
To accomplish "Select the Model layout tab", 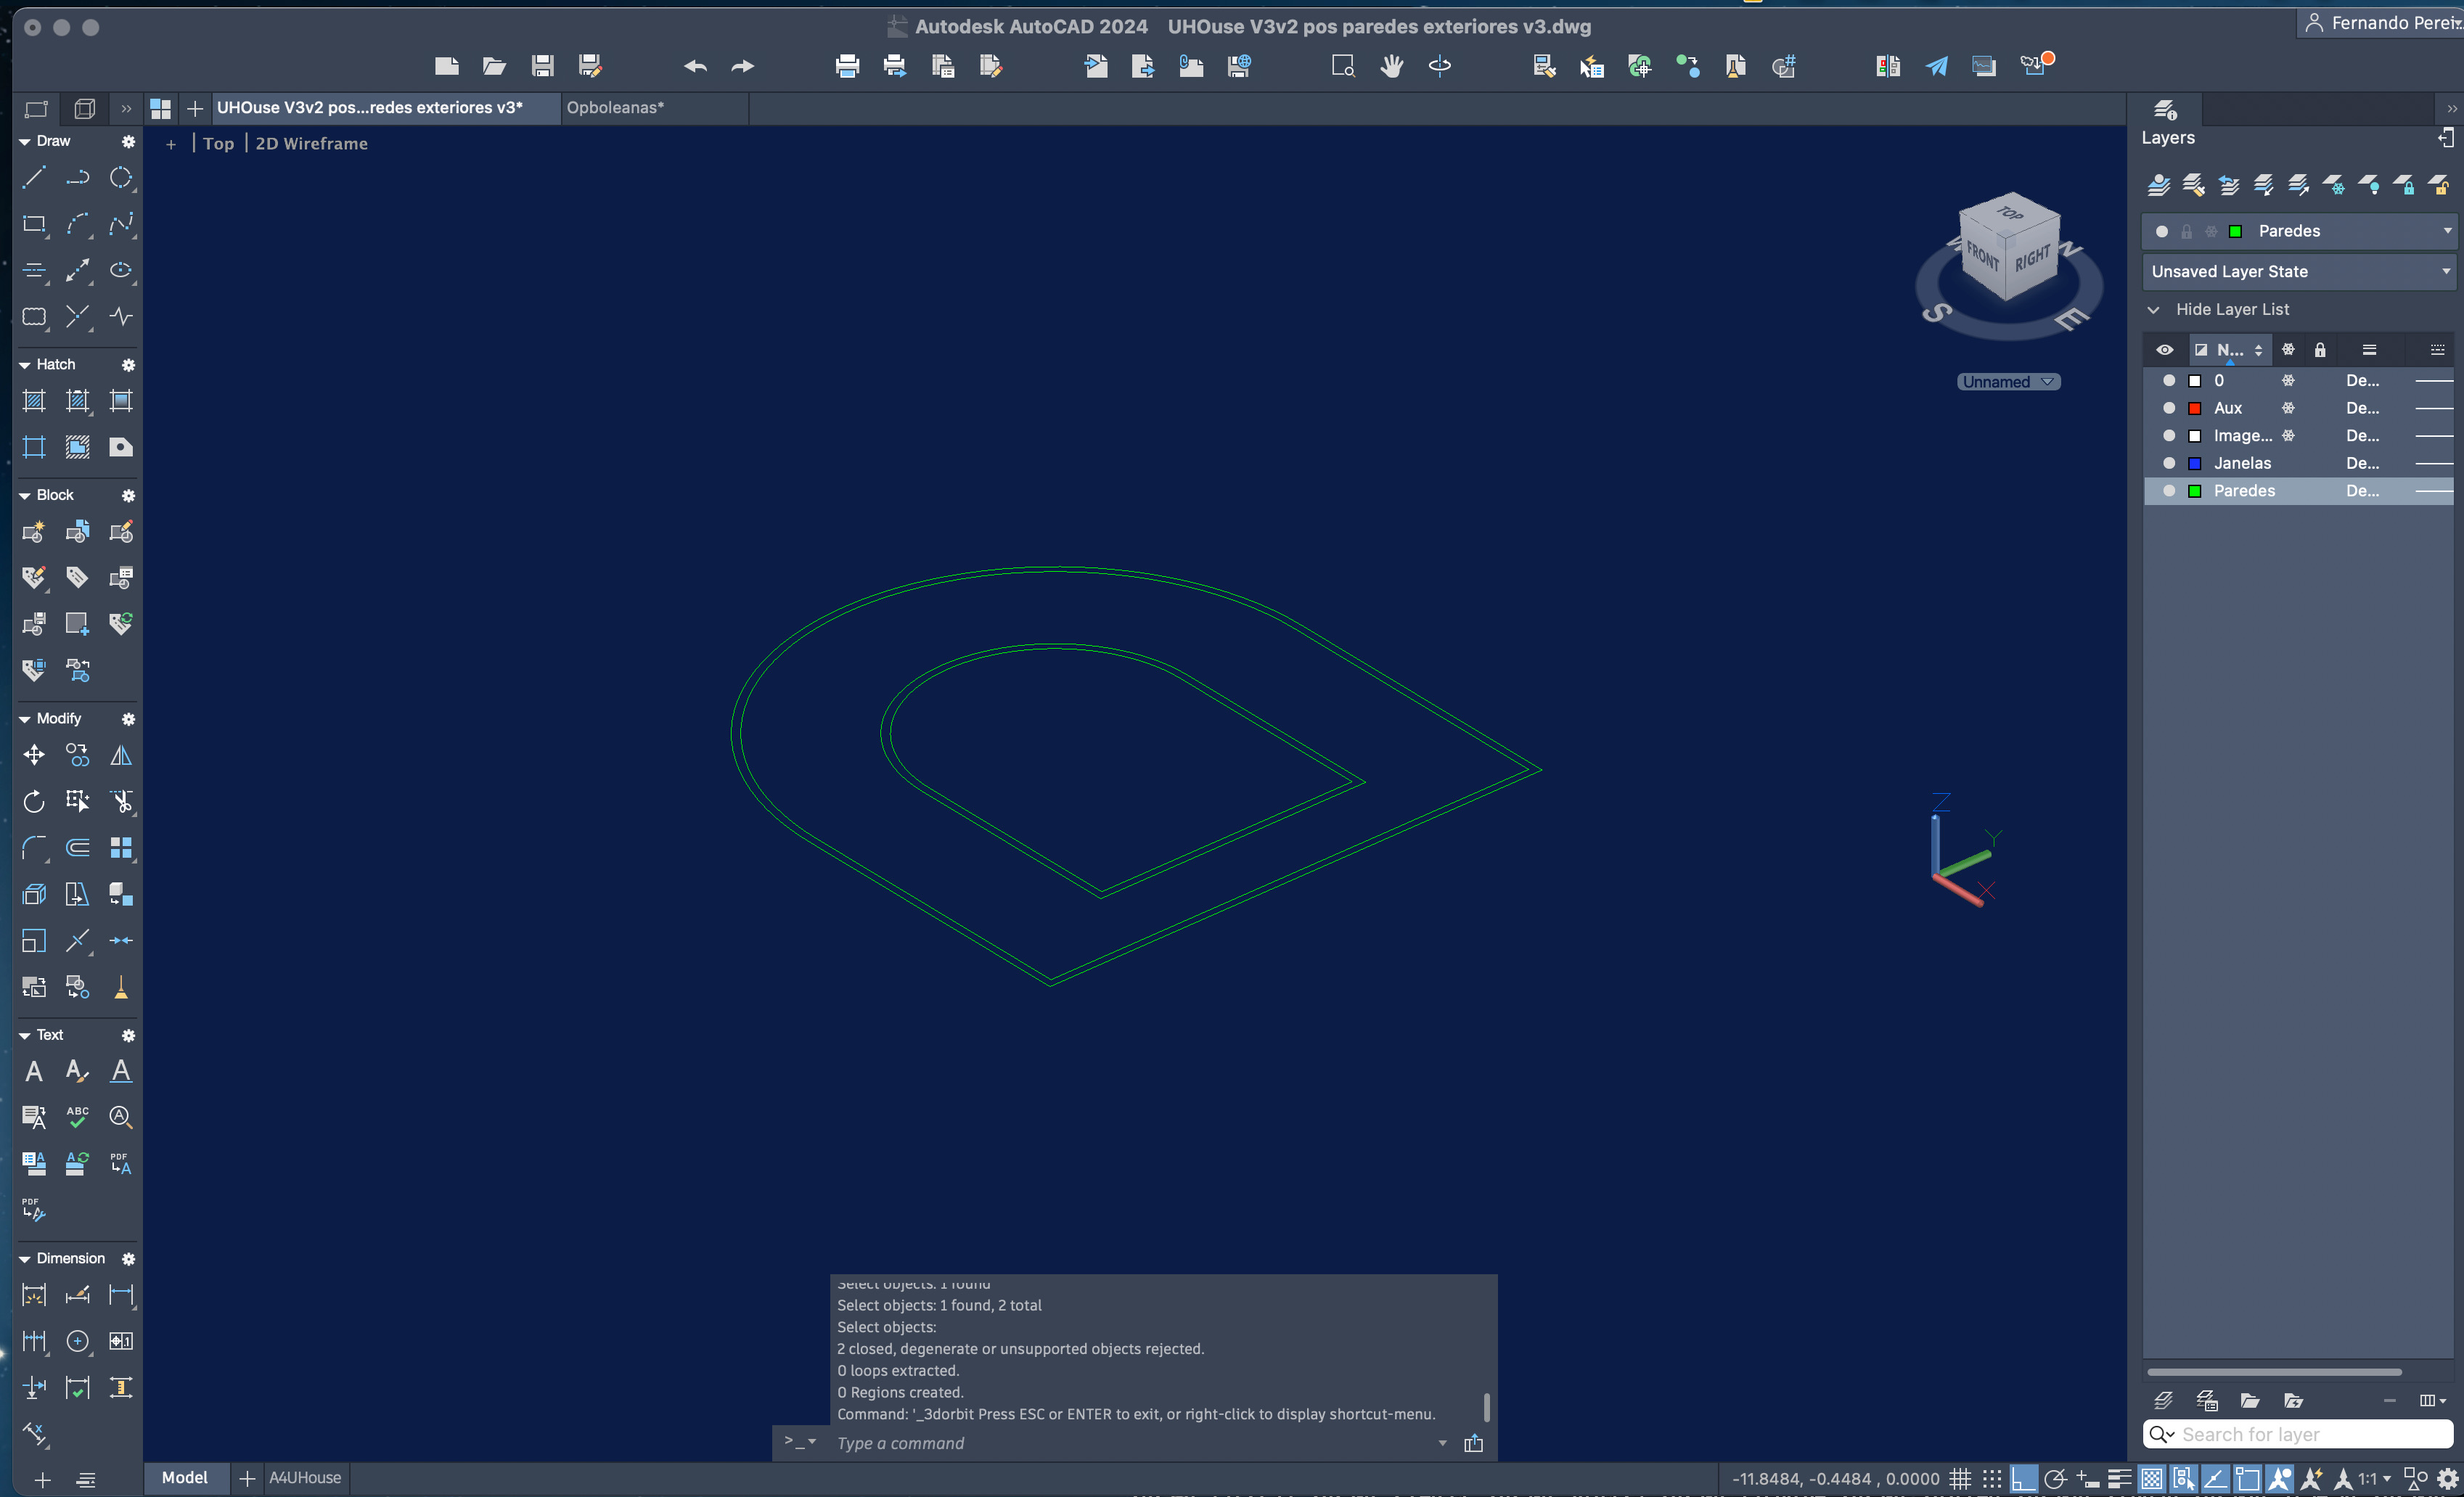I will (x=185, y=1477).
